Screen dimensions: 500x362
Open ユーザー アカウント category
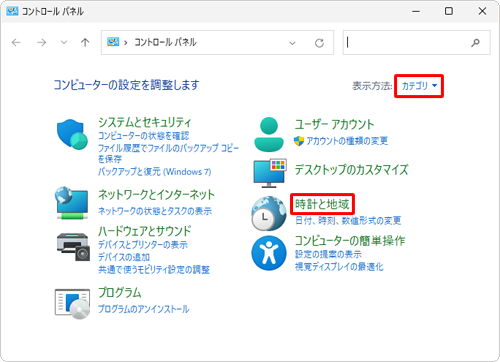tap(334, 124)
